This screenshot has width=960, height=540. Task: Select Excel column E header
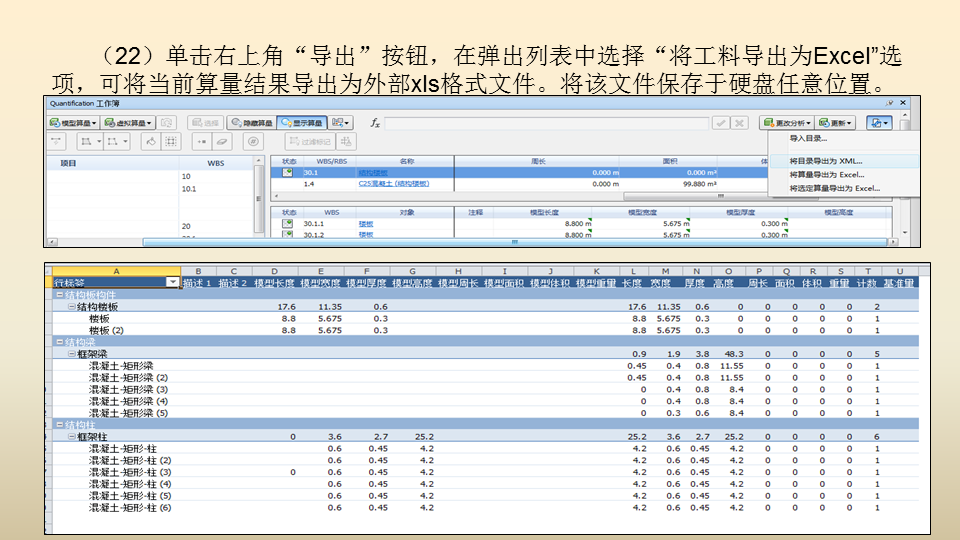pyautogui.click(x=320, y=271)
